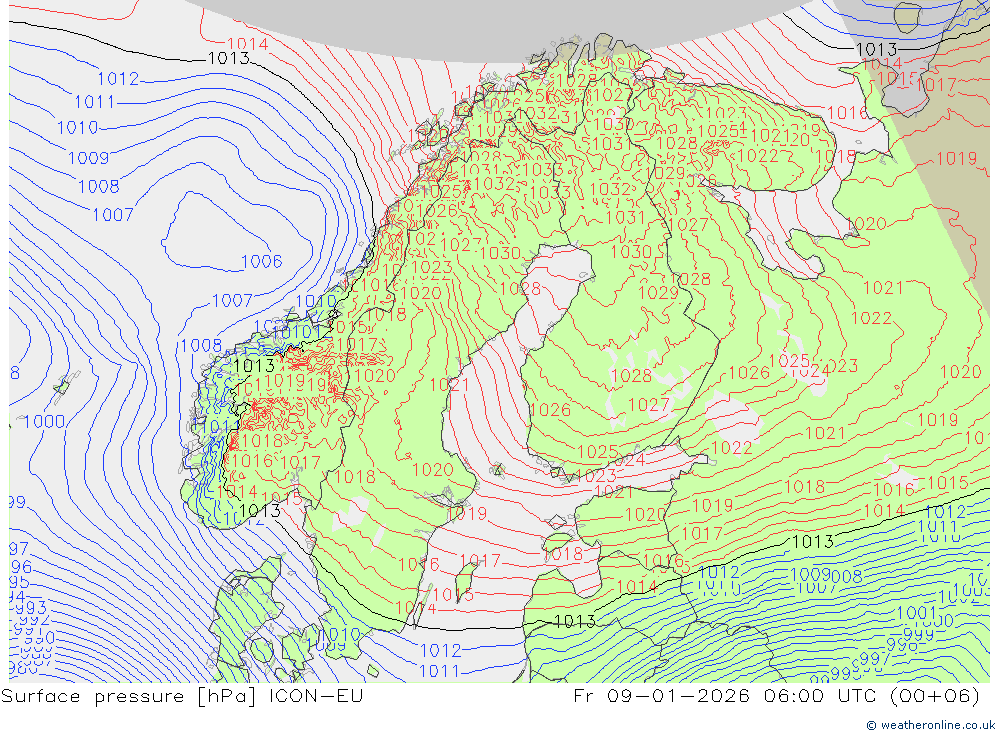The height and width of the screenshot is (733, 1000).
Task: Click the blue '1000' label beside the Faroe Islands
Action: [x=45, y=422]
